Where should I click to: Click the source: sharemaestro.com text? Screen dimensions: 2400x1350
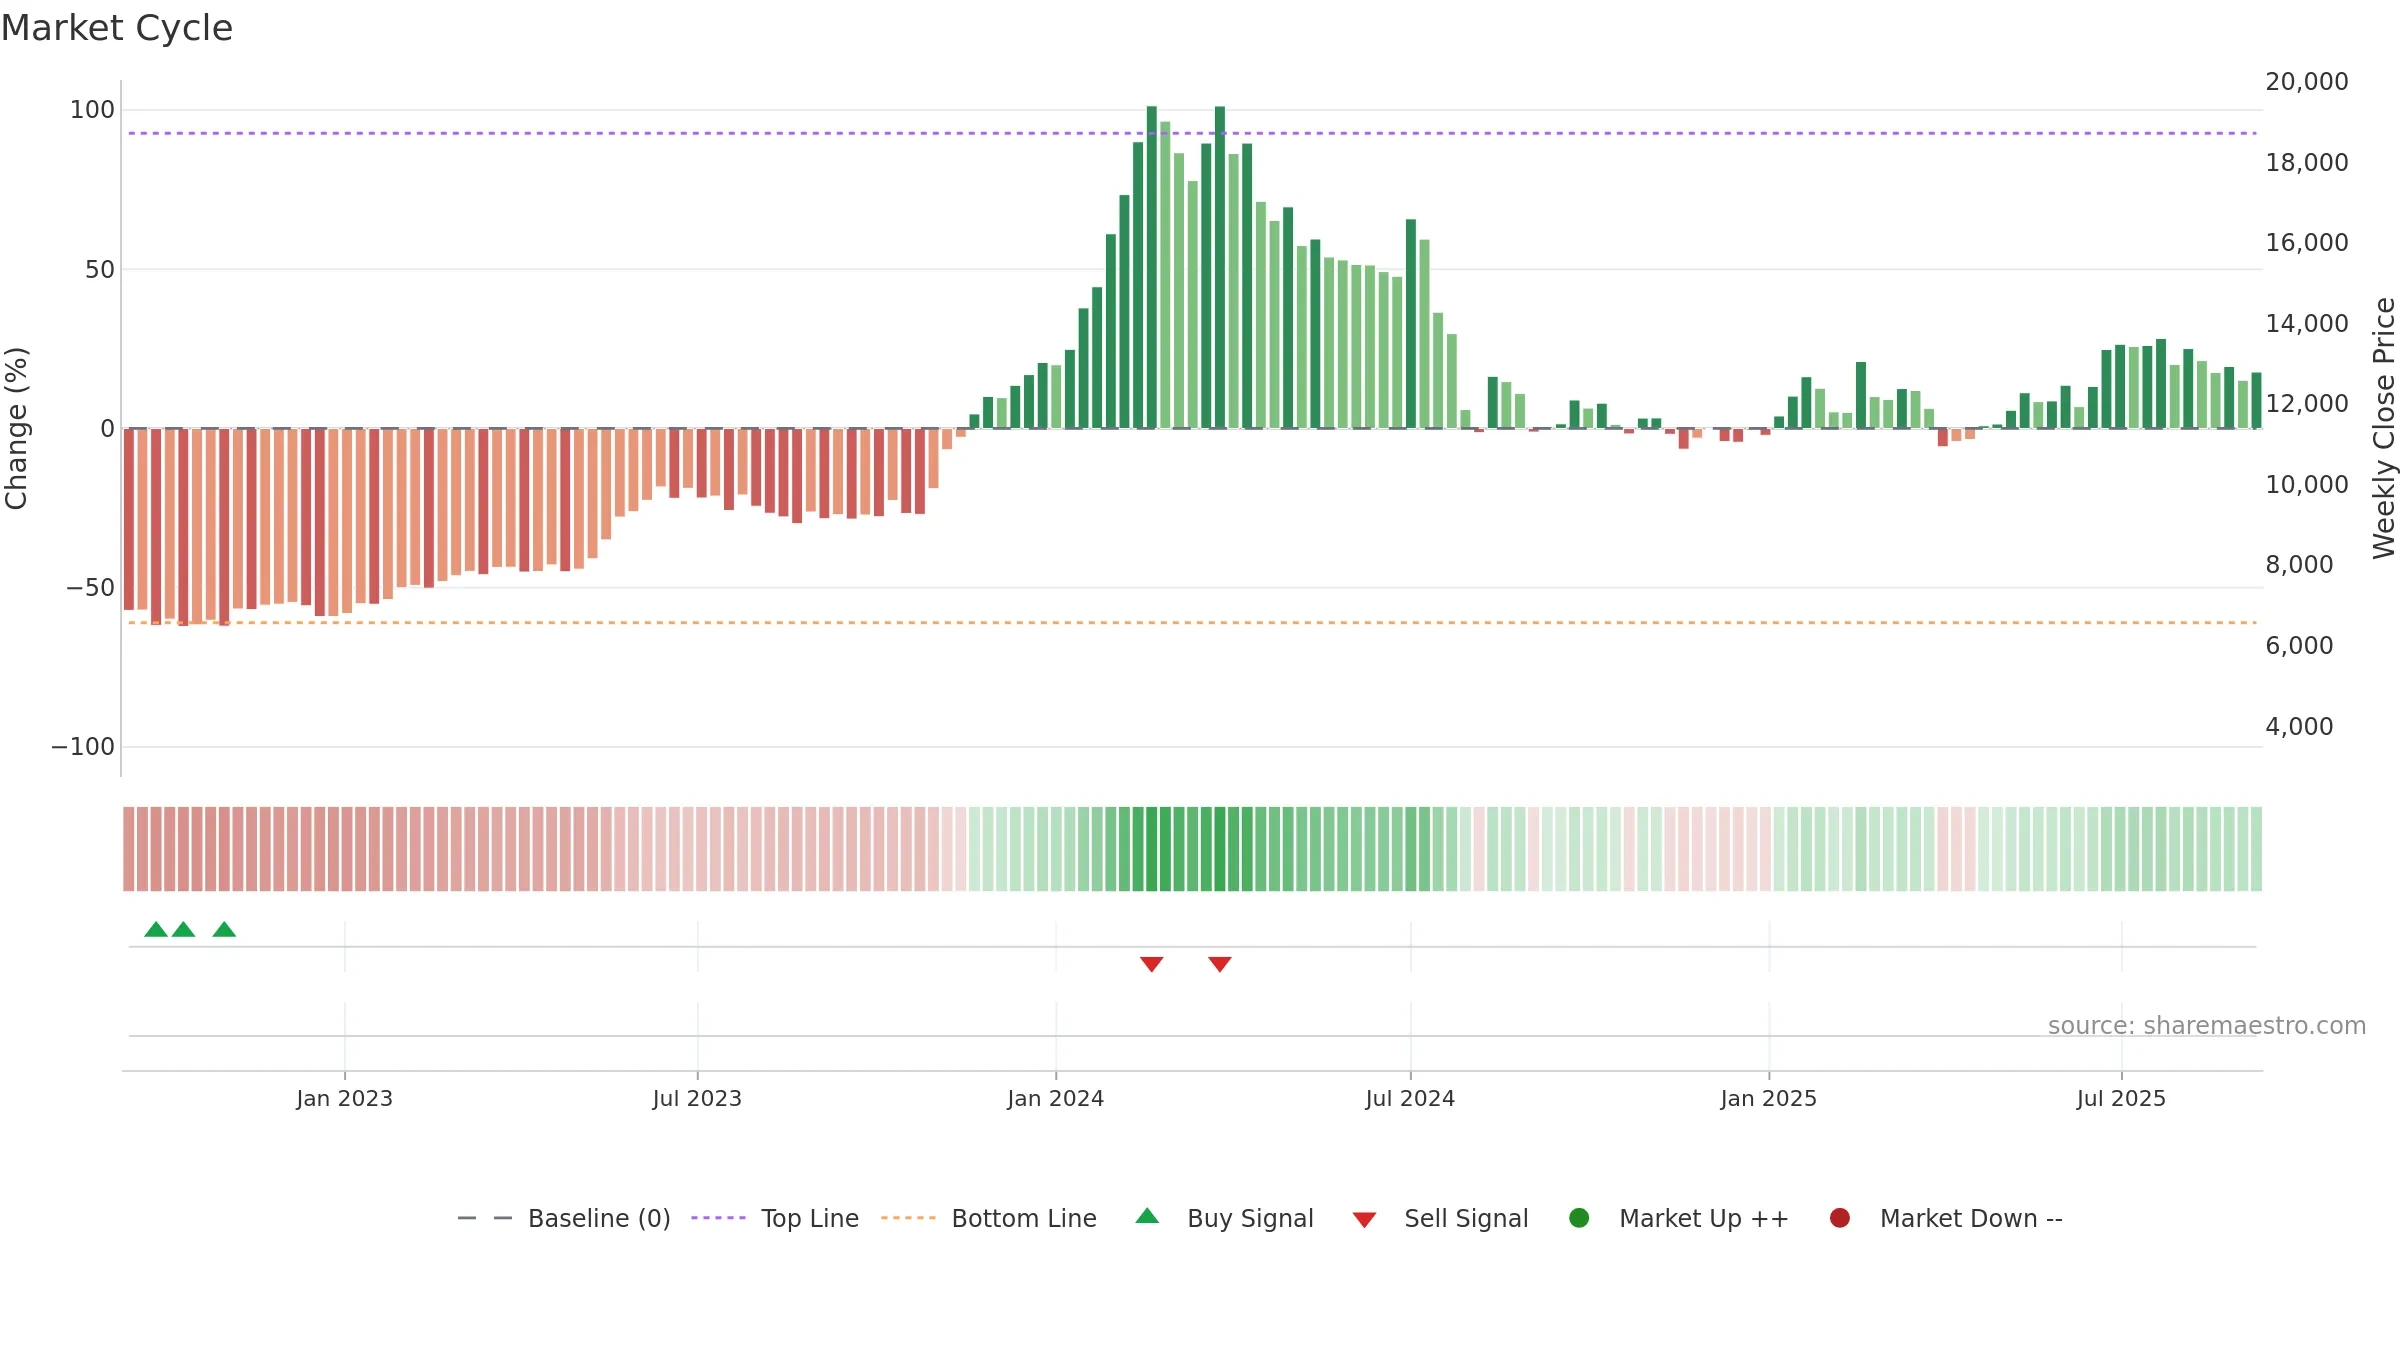2206,1025
